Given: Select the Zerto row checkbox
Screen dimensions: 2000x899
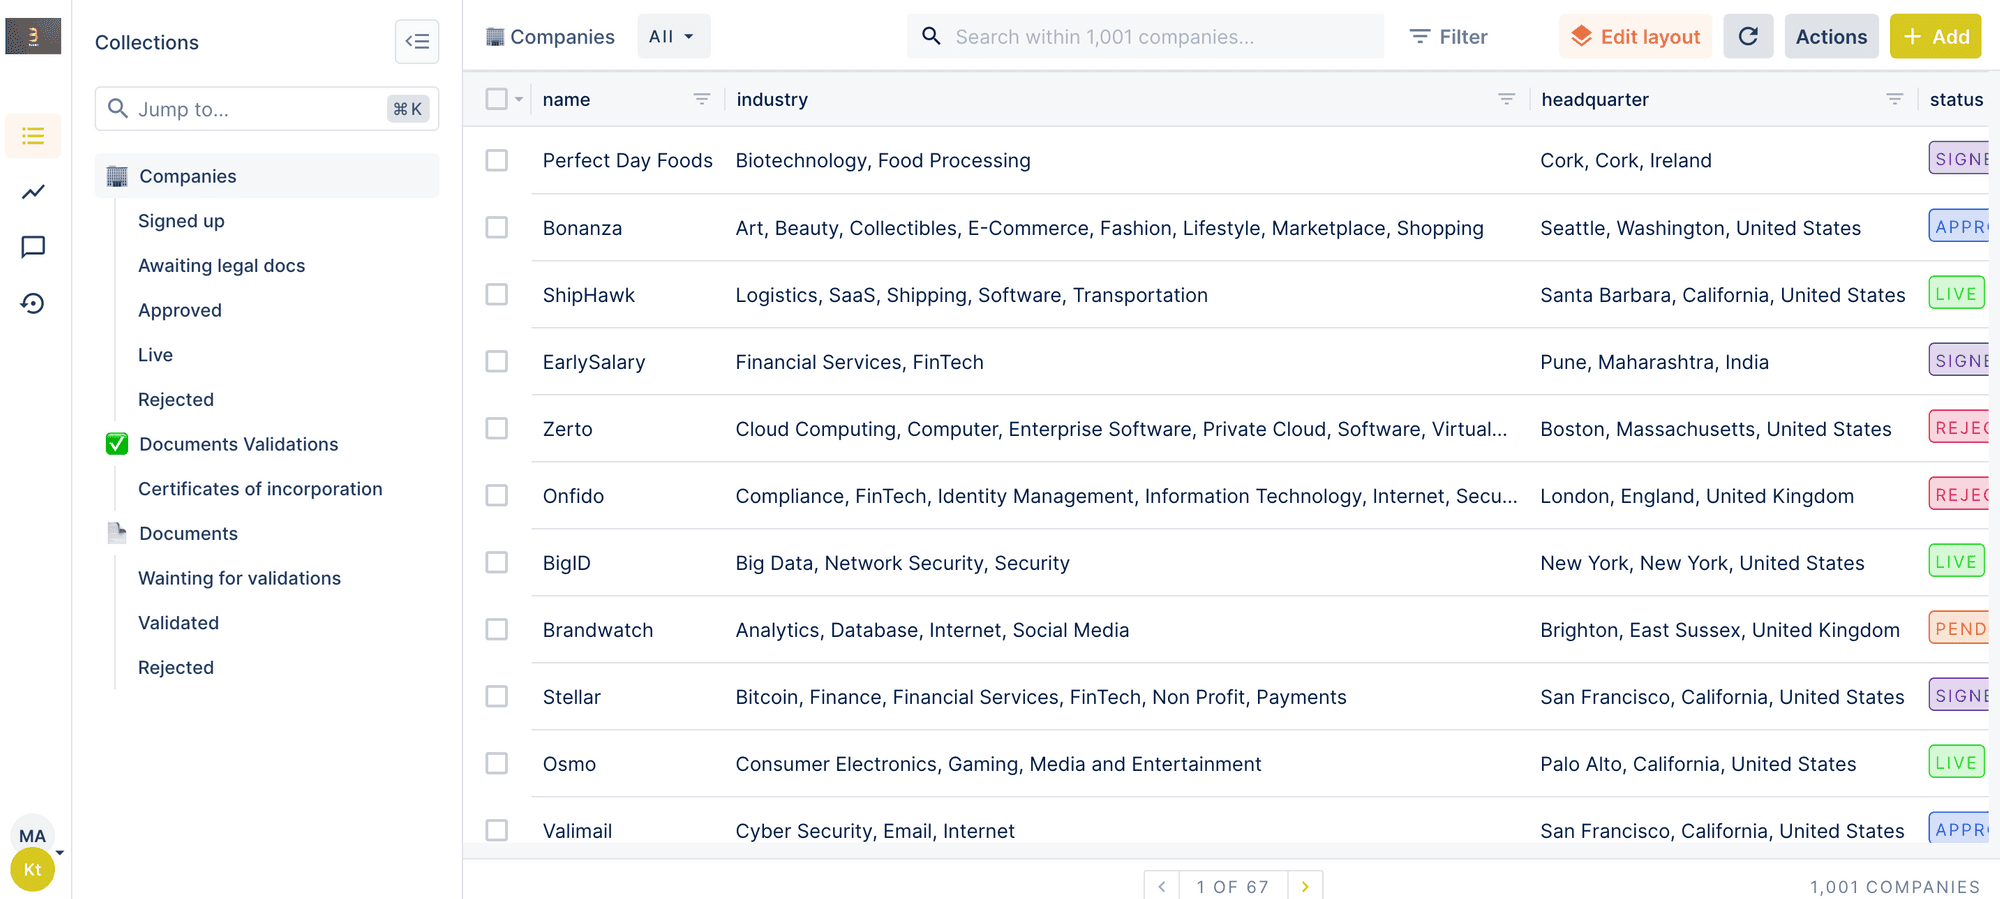Looking at the screenshot, I should coord(496,428).
